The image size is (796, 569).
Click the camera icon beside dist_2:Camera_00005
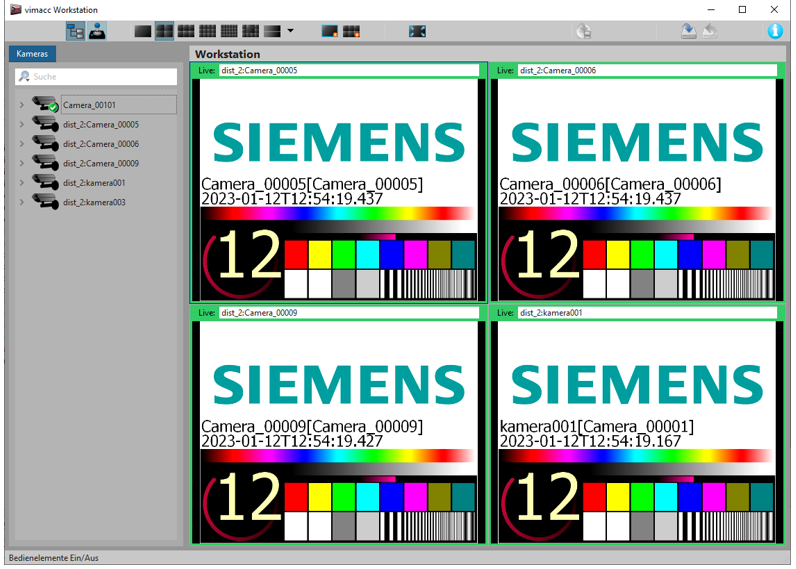(x=45, y=124)
